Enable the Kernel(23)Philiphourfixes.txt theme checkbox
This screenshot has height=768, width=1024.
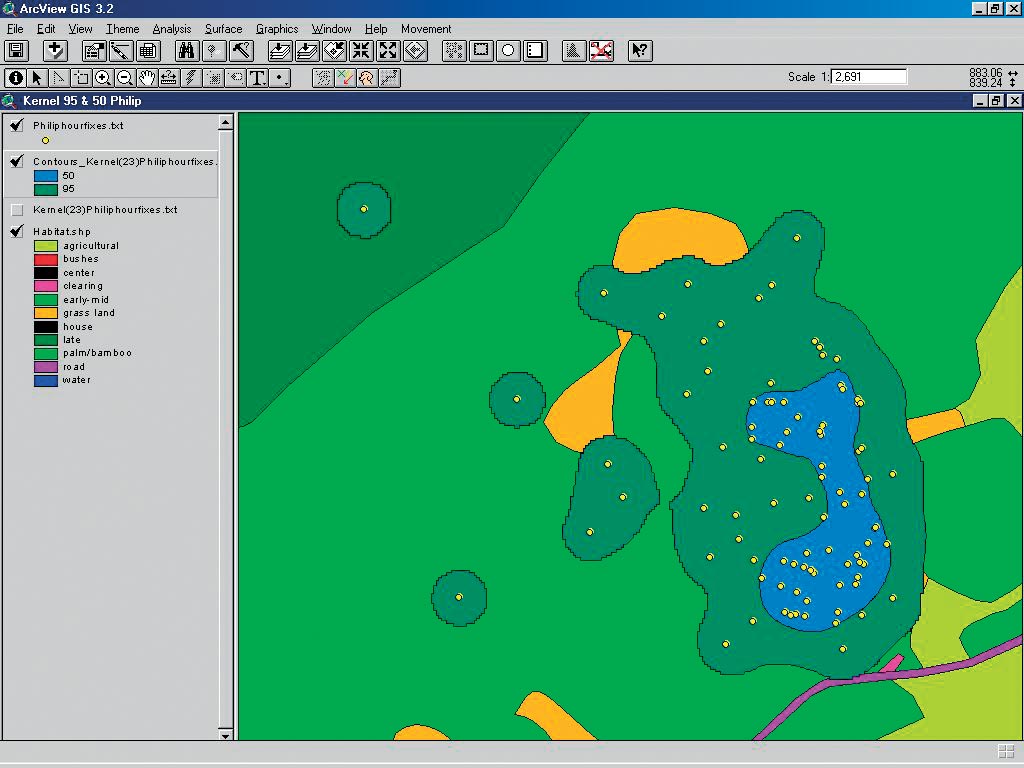17,210
